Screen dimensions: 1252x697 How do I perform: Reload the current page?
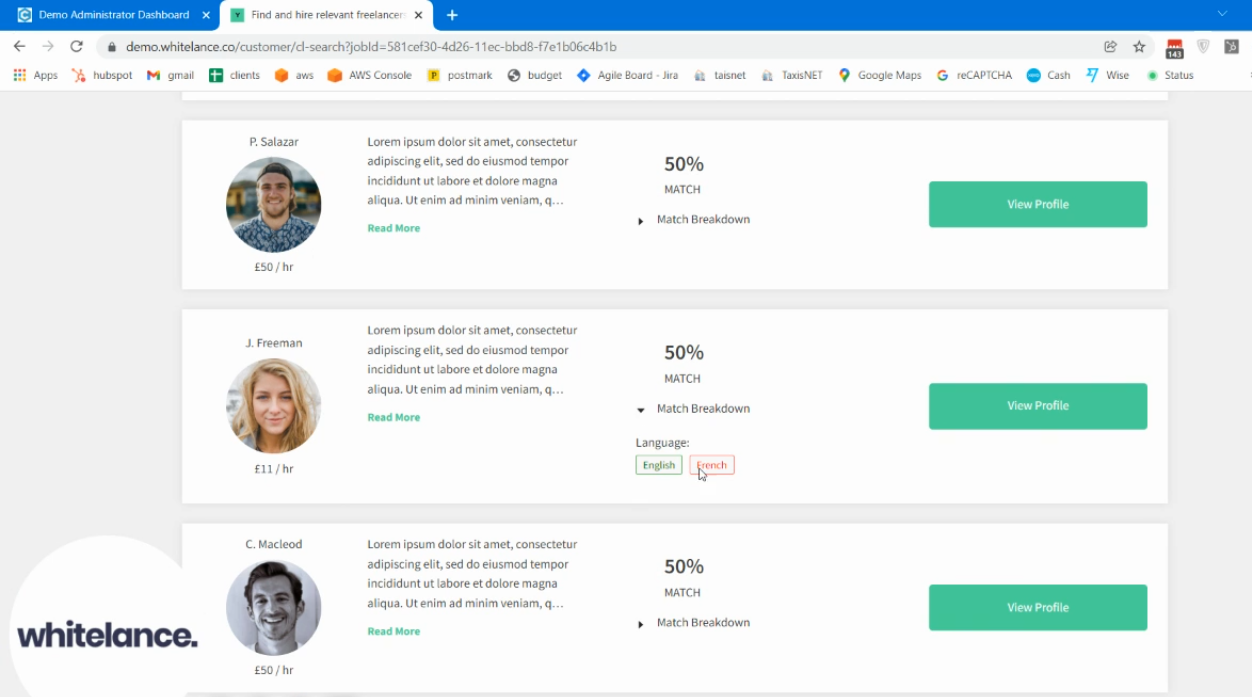point(76,46)
